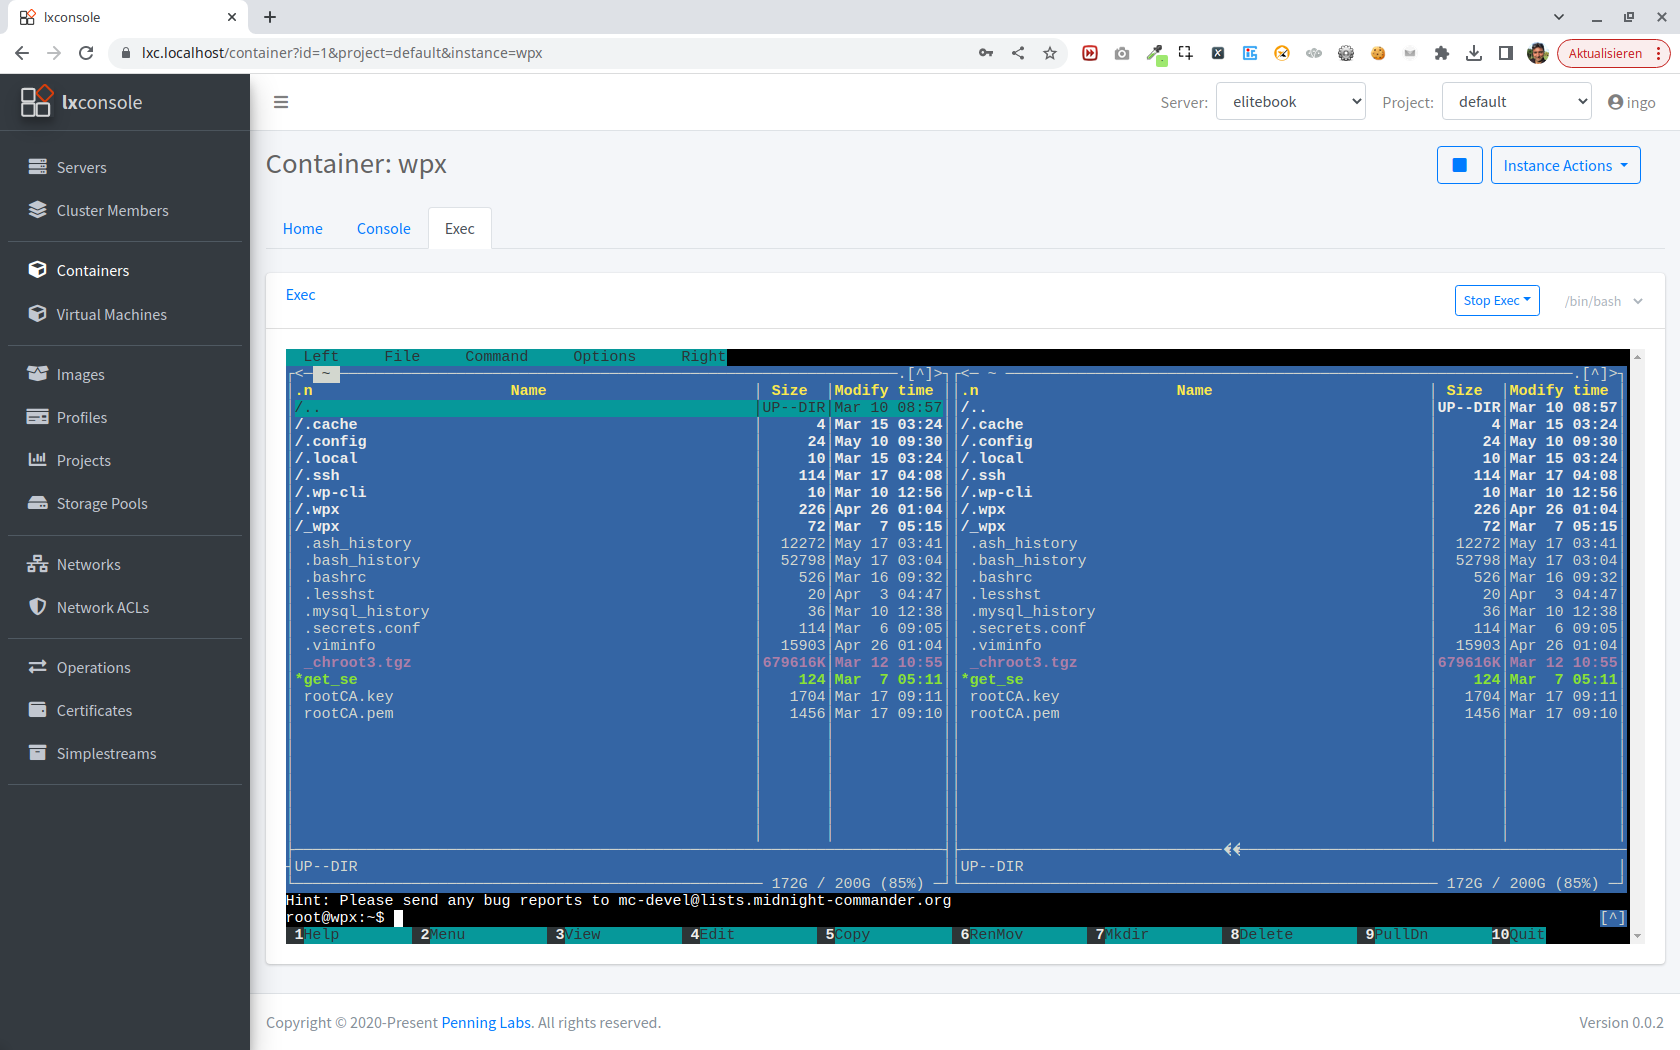Toggle the sidebar with the hamburger icon
1680x1050 pixels.
click(281, 101)
